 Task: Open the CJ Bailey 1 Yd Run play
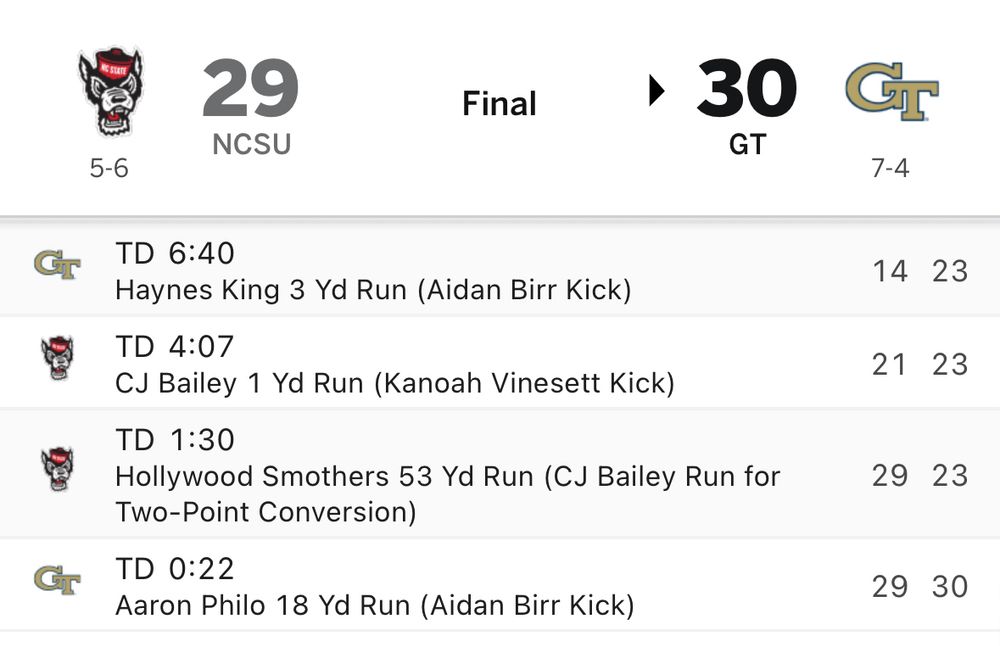tap(500, 363)
